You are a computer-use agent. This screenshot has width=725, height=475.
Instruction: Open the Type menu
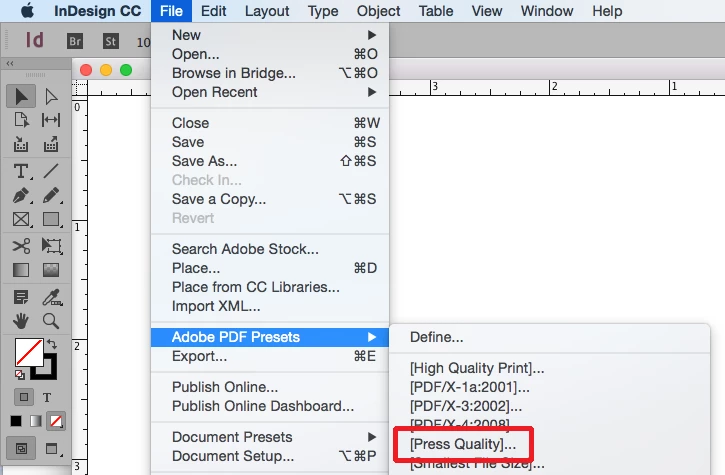point(323,11)
